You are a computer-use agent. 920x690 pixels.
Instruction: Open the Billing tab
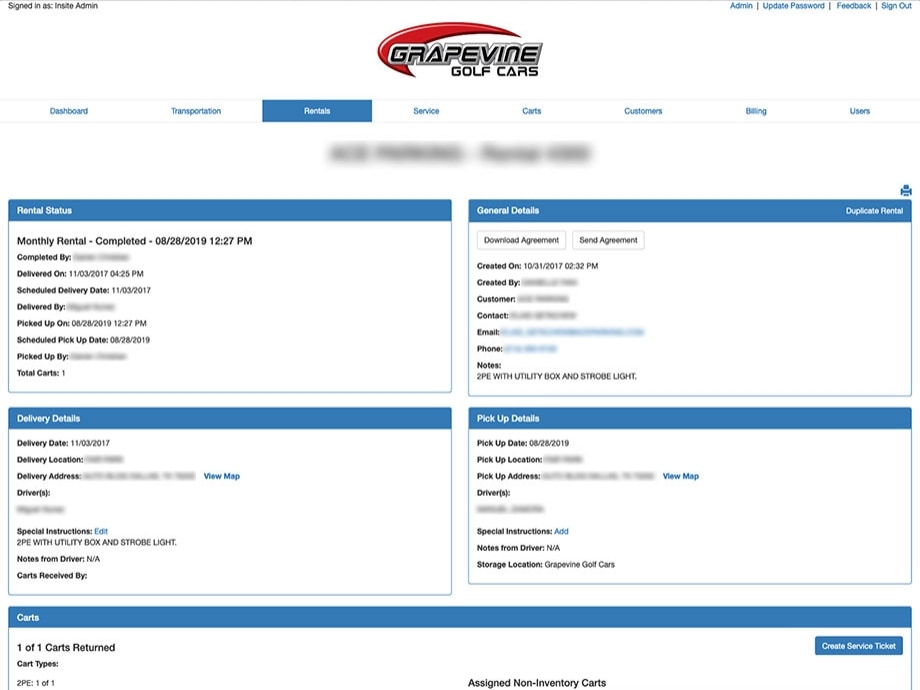coord(756,111)
